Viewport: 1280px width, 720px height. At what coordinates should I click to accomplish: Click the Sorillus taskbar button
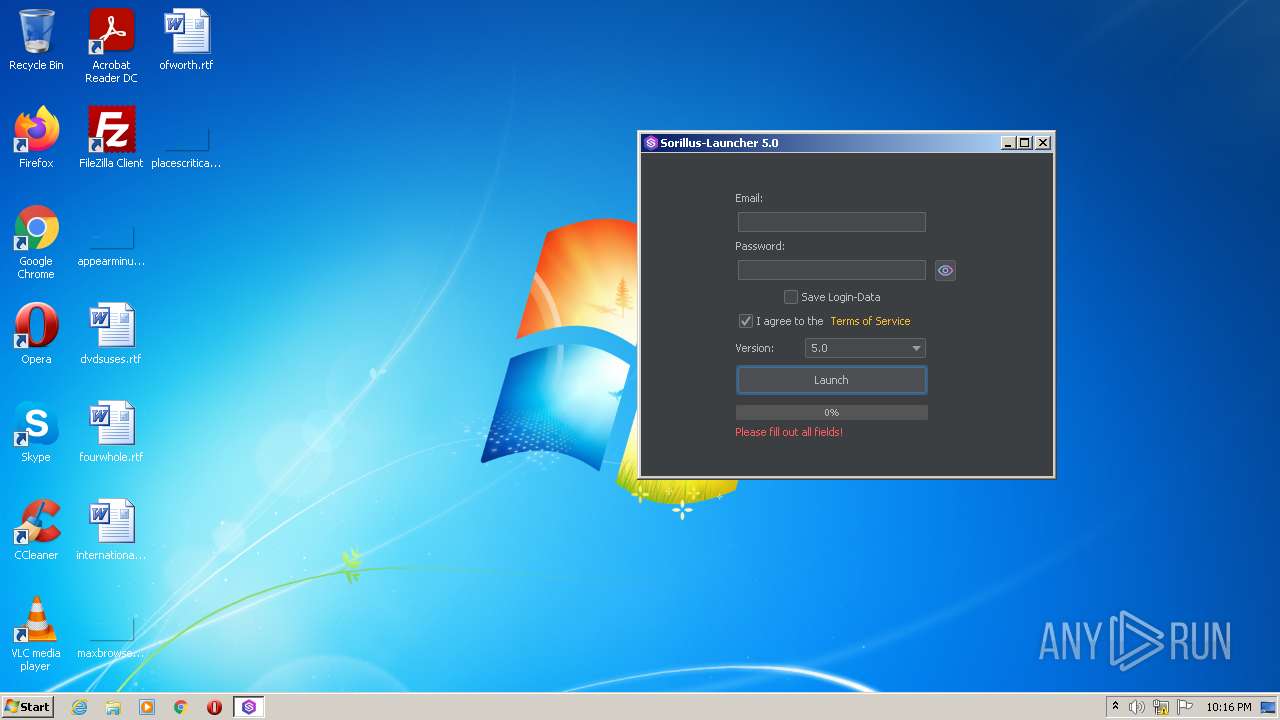[248, 707]
